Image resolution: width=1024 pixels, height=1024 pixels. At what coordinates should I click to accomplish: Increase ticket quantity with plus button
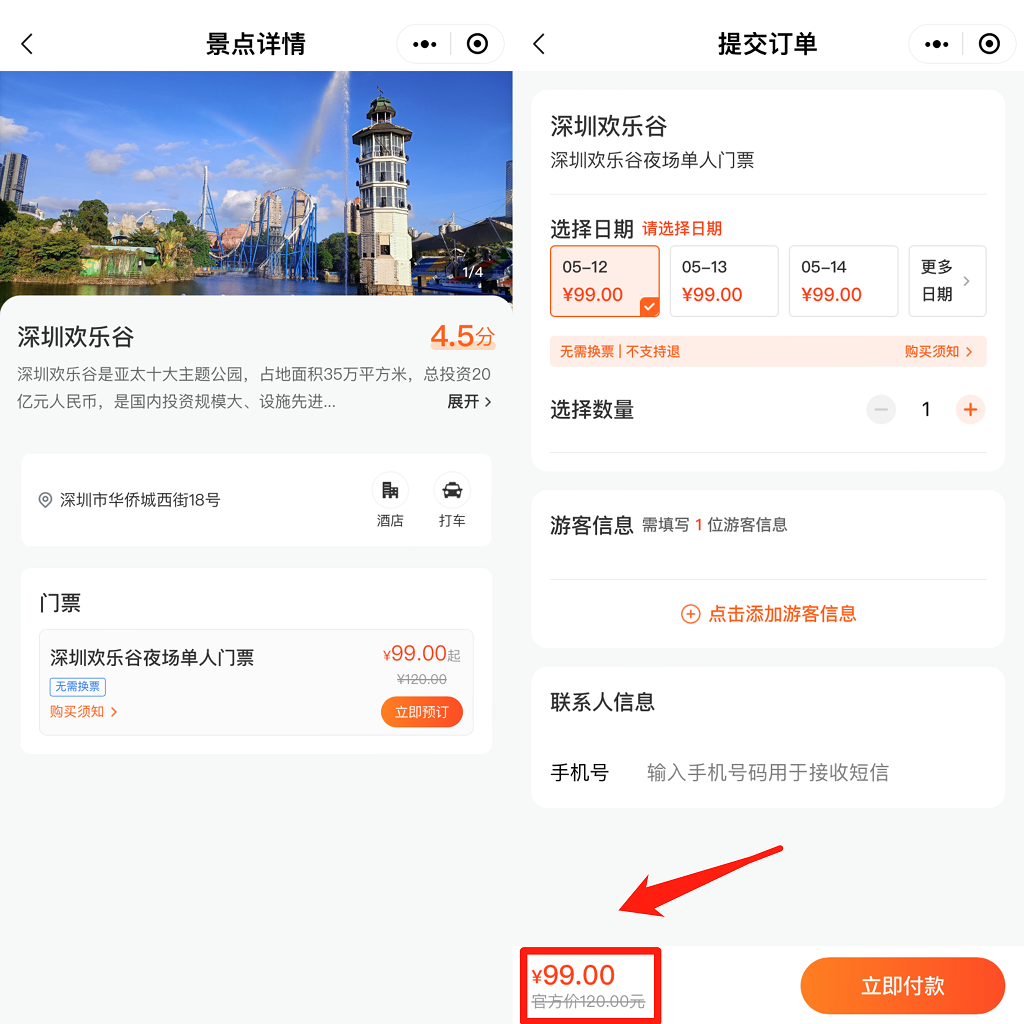tap(970, 409)
